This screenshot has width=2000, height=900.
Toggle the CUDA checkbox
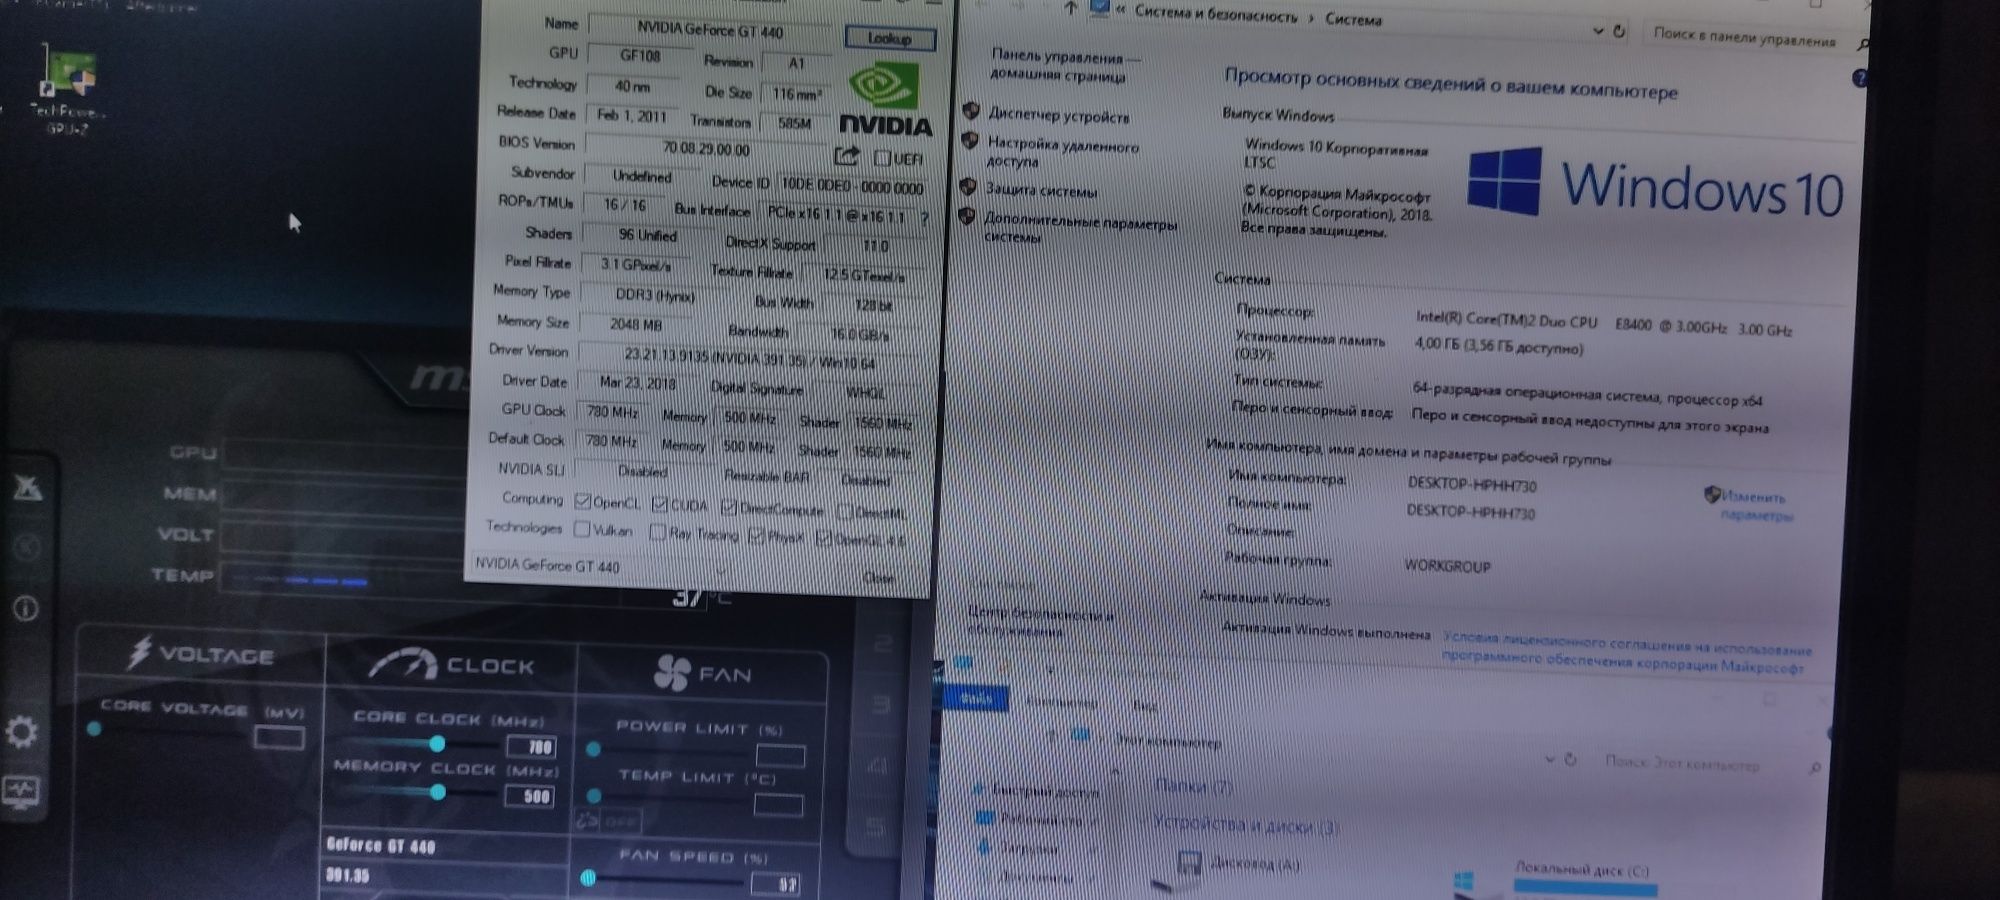coord(659,504)
